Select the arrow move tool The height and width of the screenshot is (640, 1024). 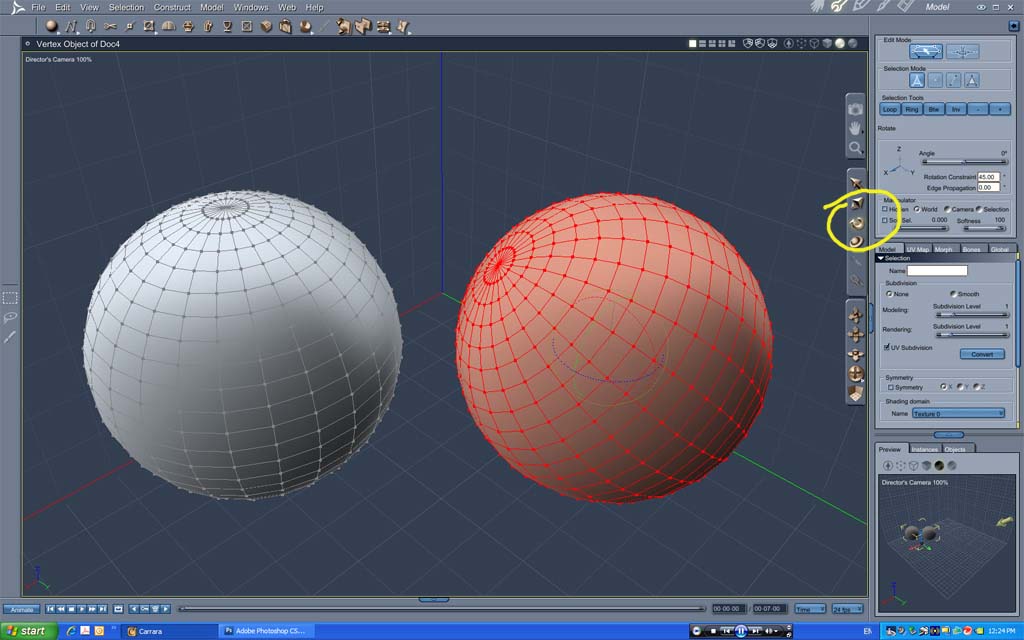click(x=855, y=183)
